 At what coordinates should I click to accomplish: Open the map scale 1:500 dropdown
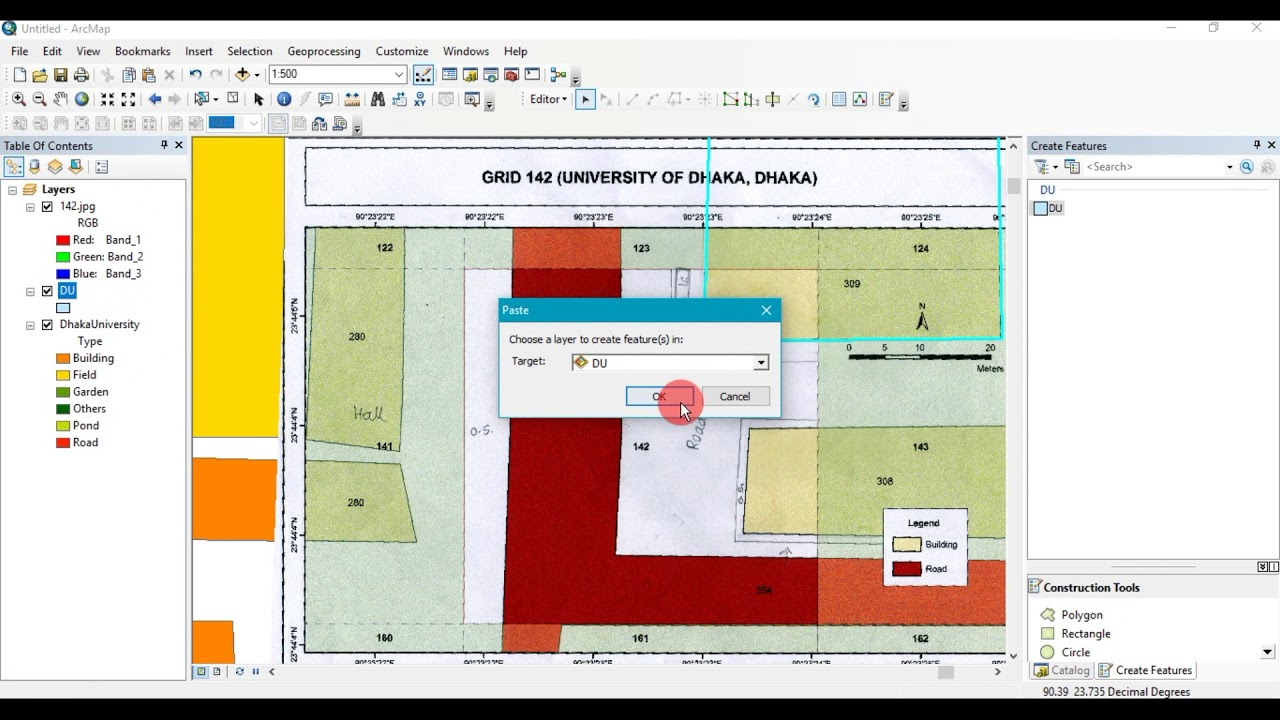point(399,75)
